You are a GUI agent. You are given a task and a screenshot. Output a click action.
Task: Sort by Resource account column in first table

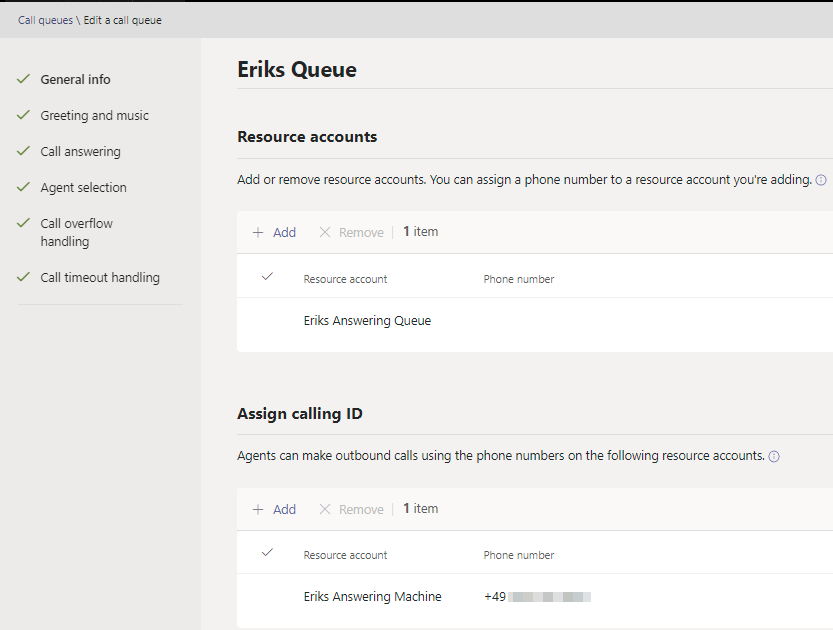[x=345, y=279]
